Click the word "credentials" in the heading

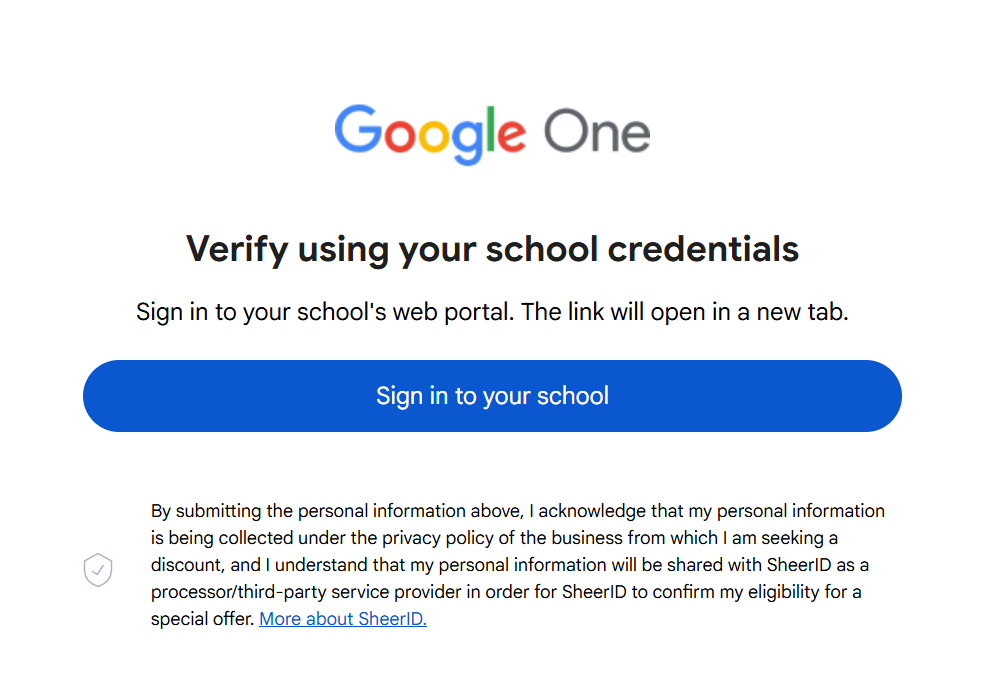click(703, 249)
